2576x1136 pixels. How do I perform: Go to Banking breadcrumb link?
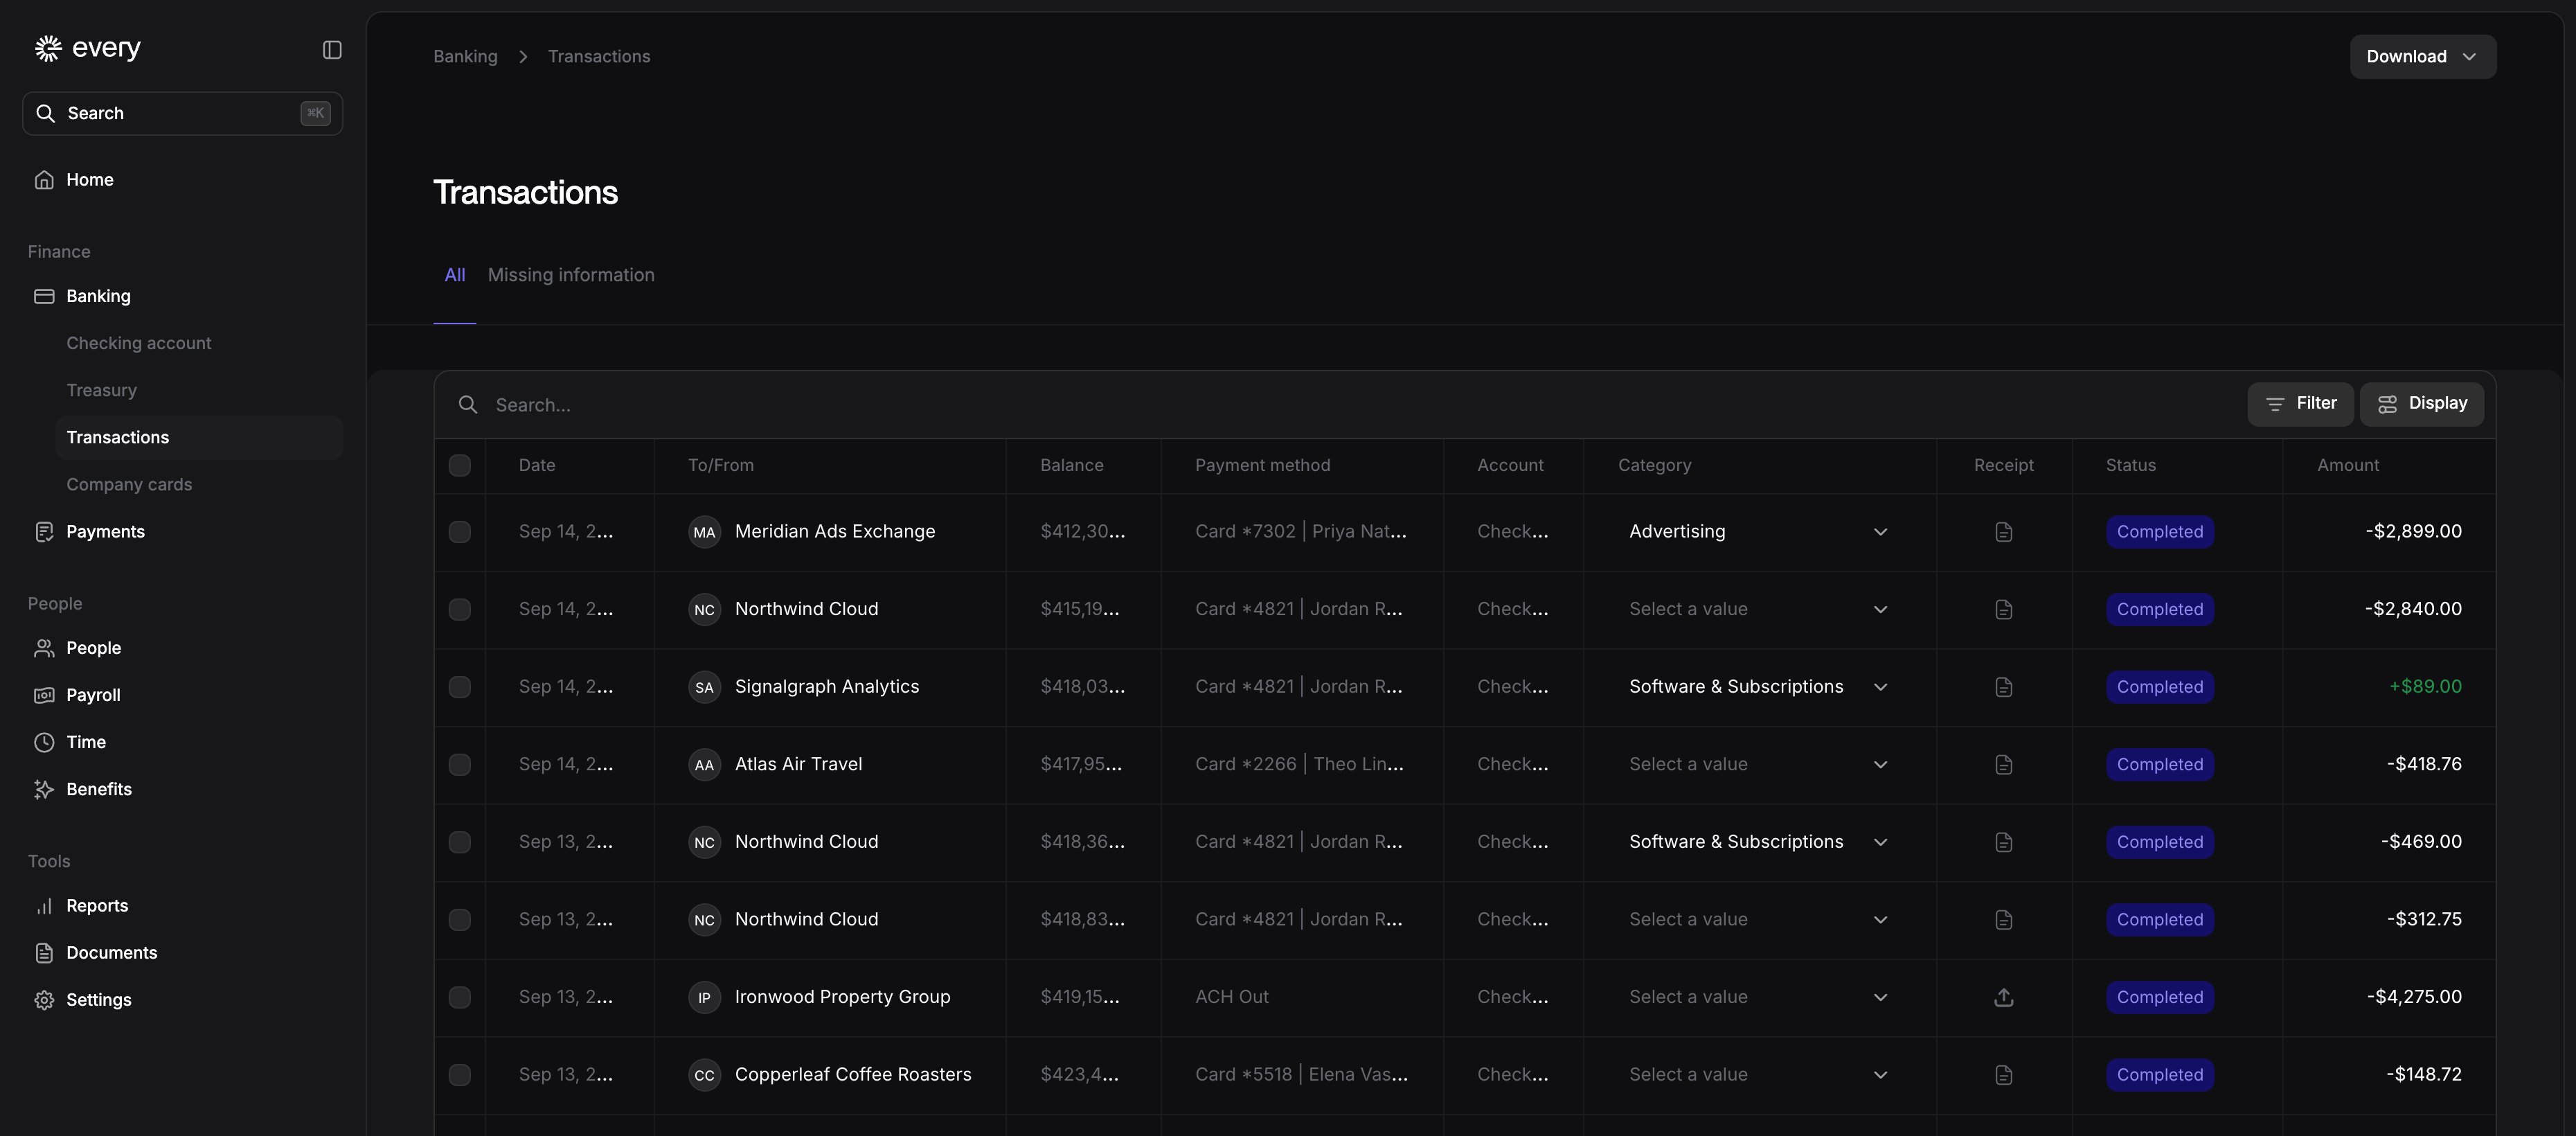click(x=465, y=57)
